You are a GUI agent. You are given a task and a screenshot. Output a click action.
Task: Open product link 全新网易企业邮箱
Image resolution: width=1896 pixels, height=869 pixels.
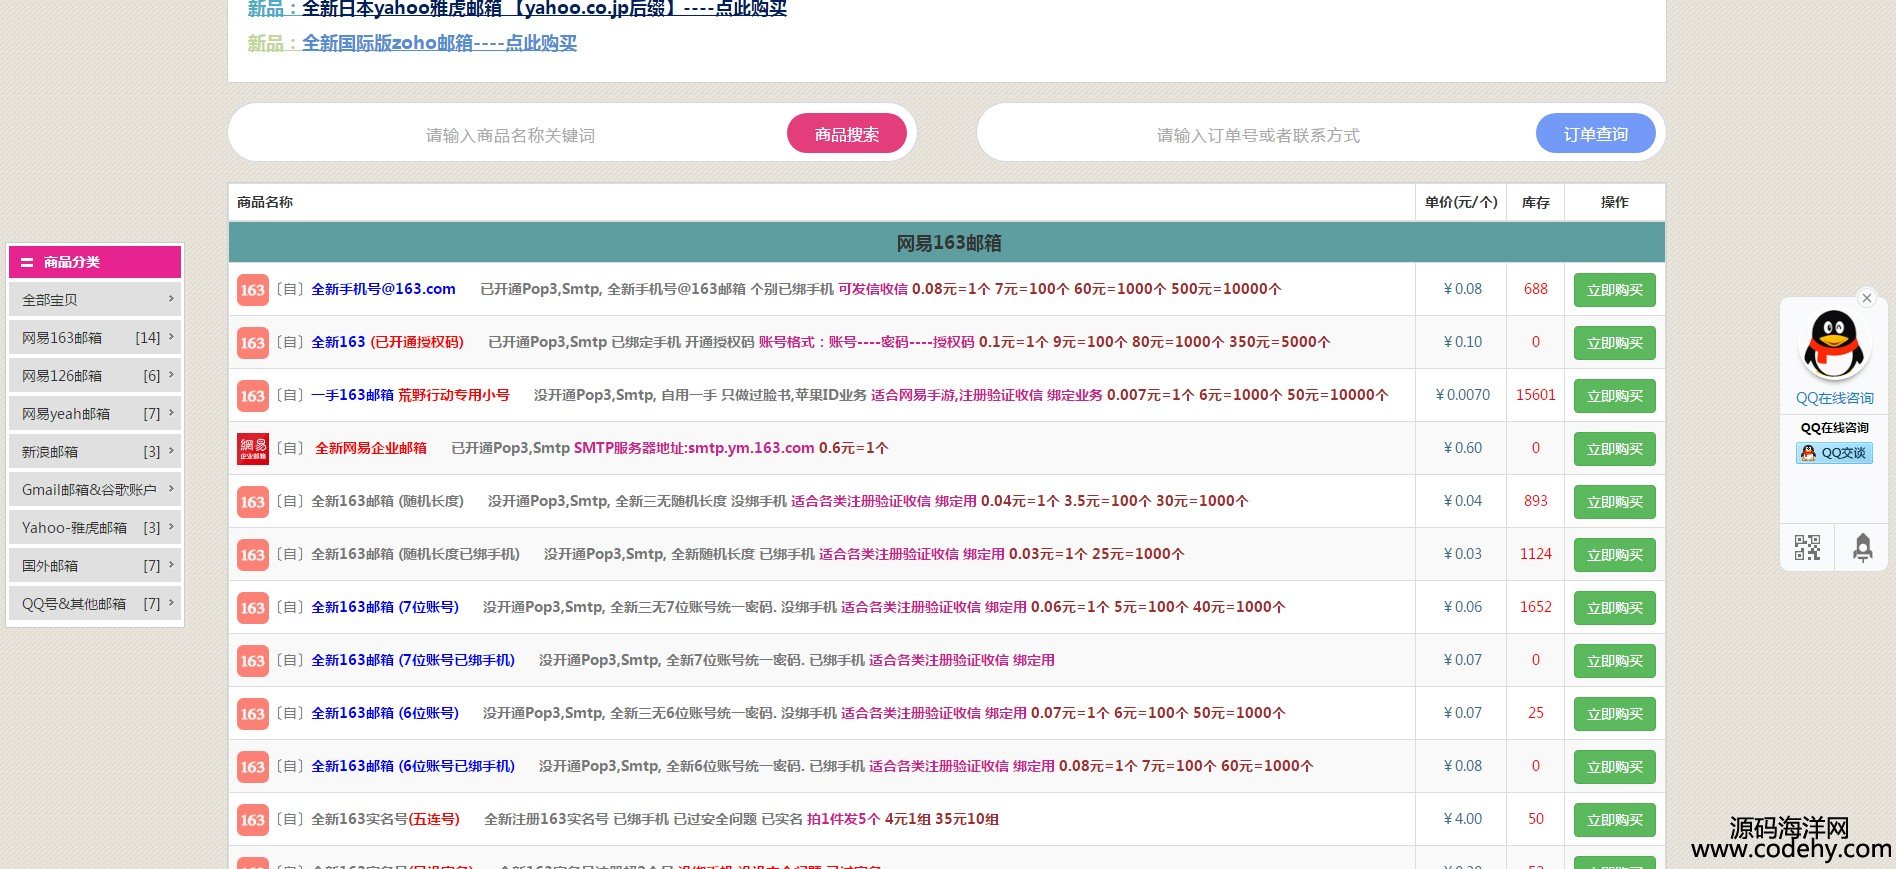click(x=371, y=448)
